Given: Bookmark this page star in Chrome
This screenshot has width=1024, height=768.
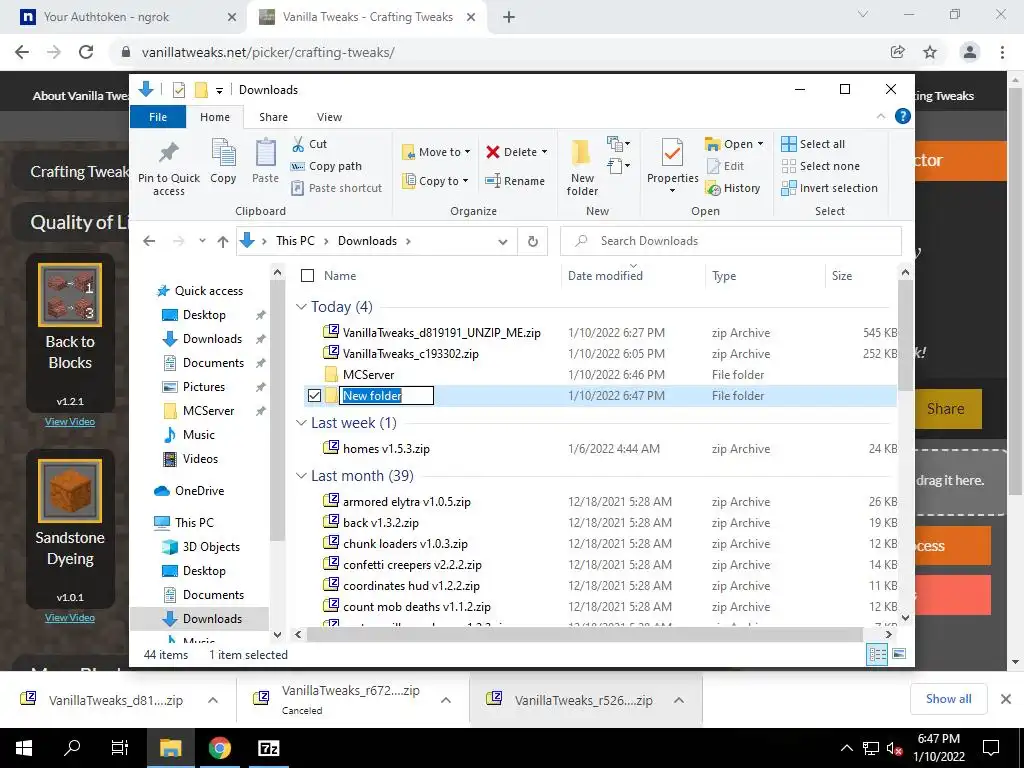Looking at the screenshot, I should [930, 52].
